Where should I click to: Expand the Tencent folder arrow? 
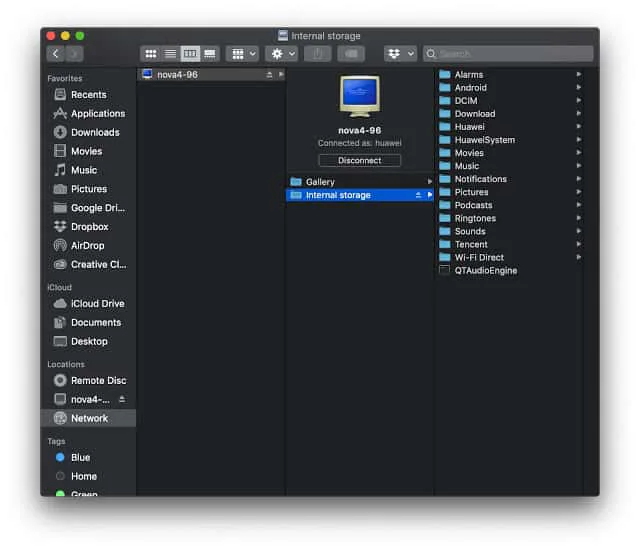578,244
